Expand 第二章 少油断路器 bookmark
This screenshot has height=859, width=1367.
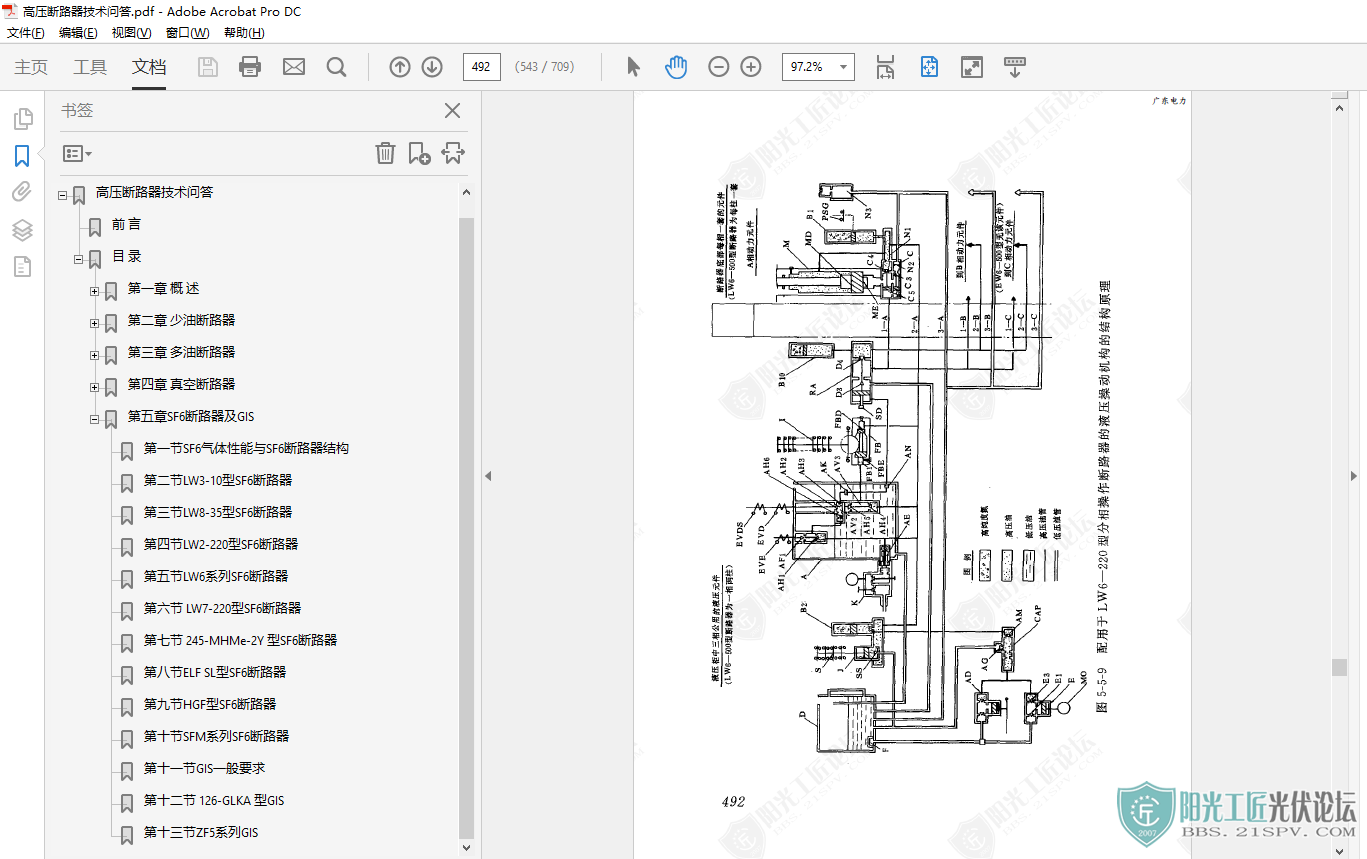[95, 324]
